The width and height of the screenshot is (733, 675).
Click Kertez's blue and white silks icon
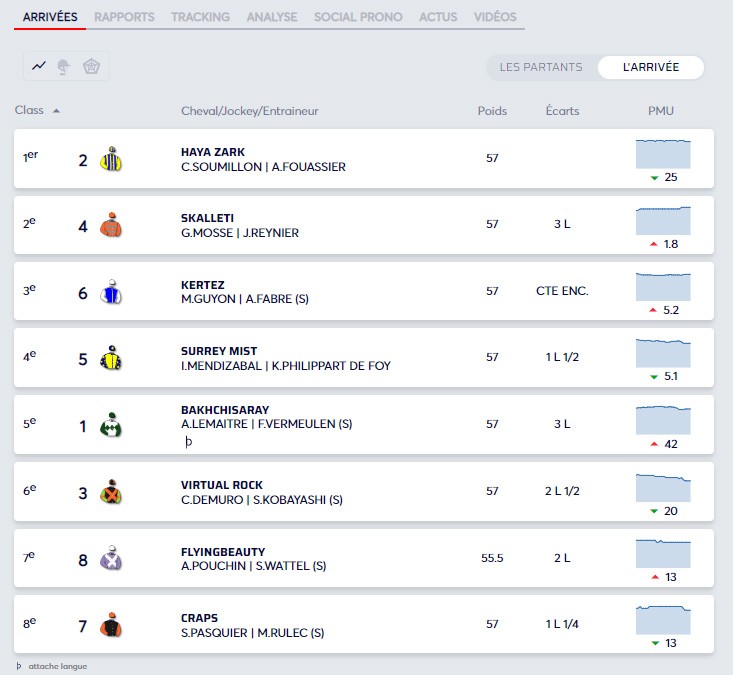(x=110, y=293)
